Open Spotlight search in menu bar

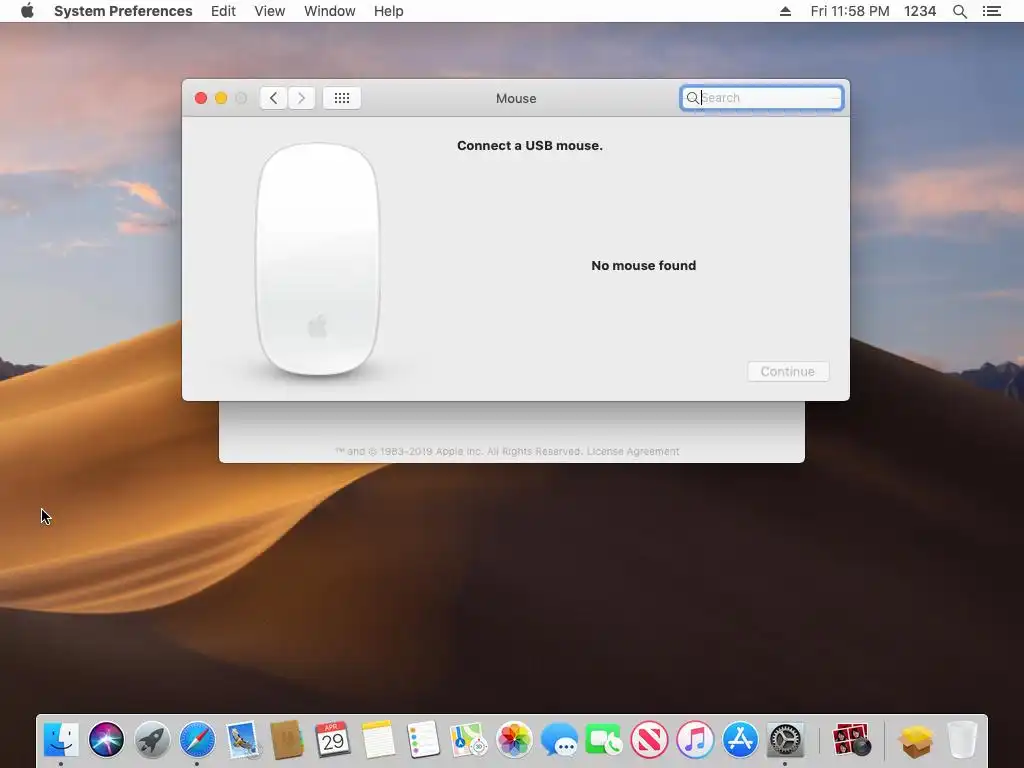pyautogui.click(x=959, y=11)
